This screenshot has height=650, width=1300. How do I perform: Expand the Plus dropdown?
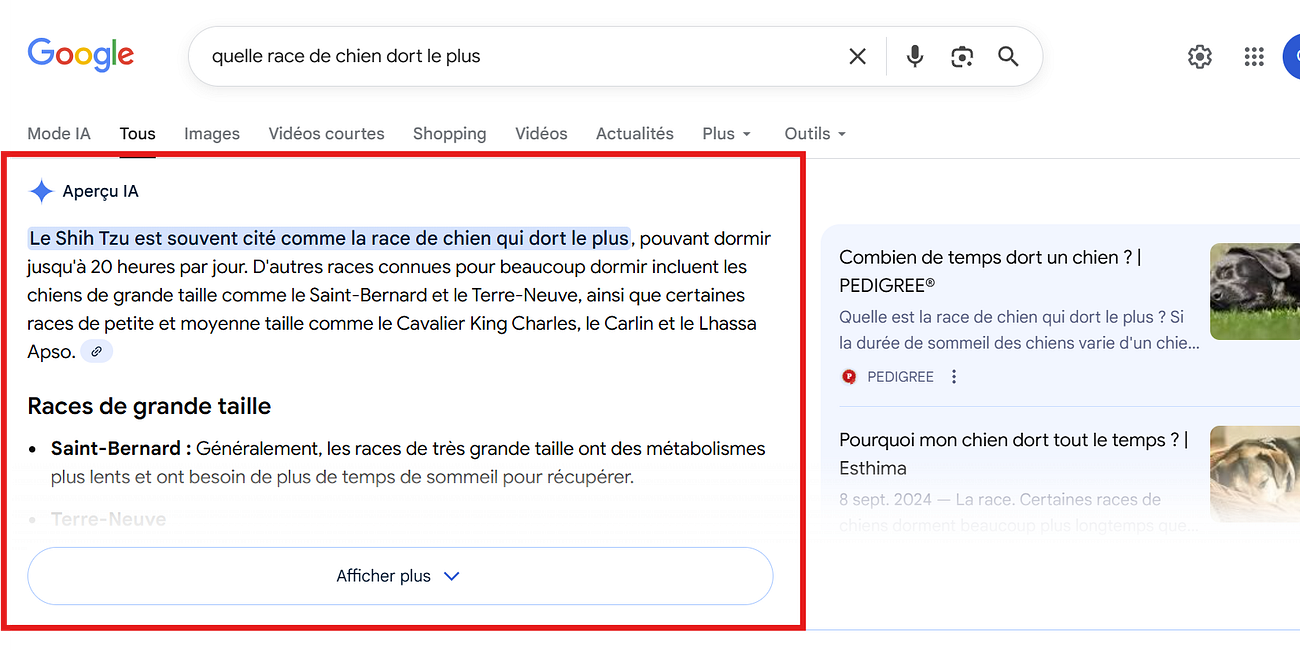(x=727, y=134)
